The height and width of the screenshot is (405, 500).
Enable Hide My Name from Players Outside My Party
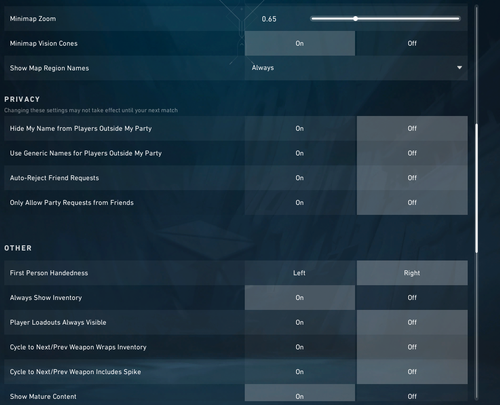(300, 129)
